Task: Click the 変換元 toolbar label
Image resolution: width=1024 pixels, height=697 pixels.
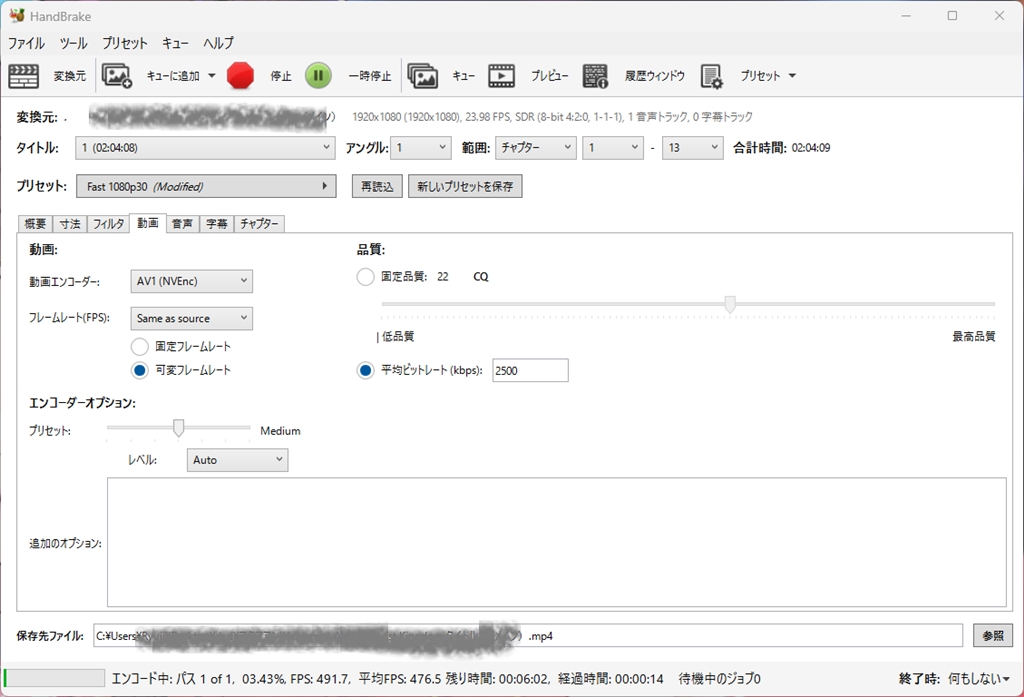Action: point(69,76)
